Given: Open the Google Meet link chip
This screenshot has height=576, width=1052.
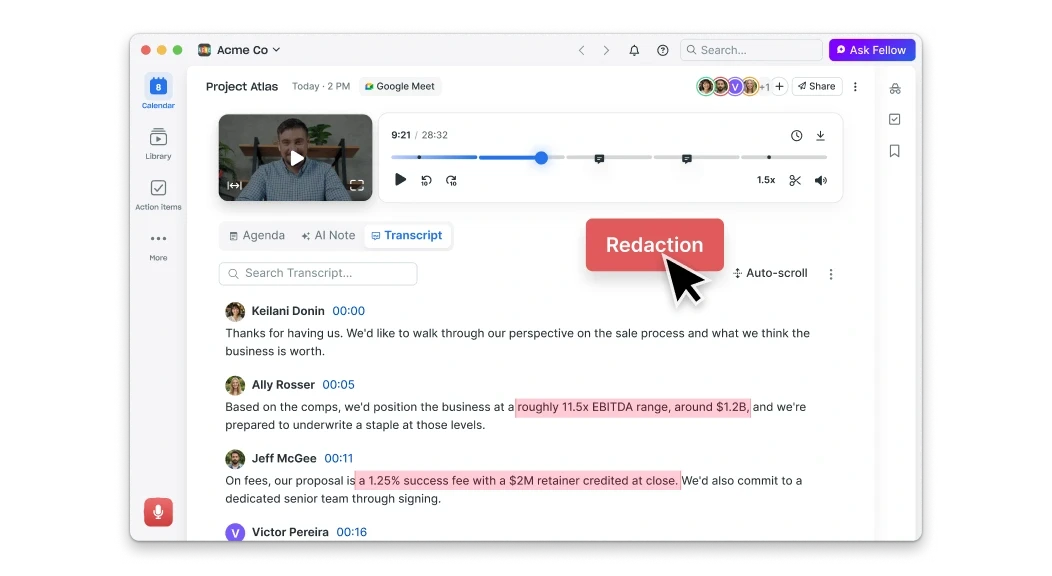Looking at the screenshot, I should click(400, 87).
